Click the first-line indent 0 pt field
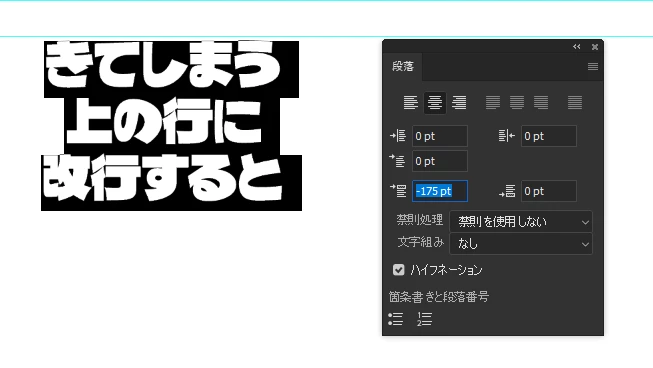Viewport: 653px width, 368px height. coord(440,161)
